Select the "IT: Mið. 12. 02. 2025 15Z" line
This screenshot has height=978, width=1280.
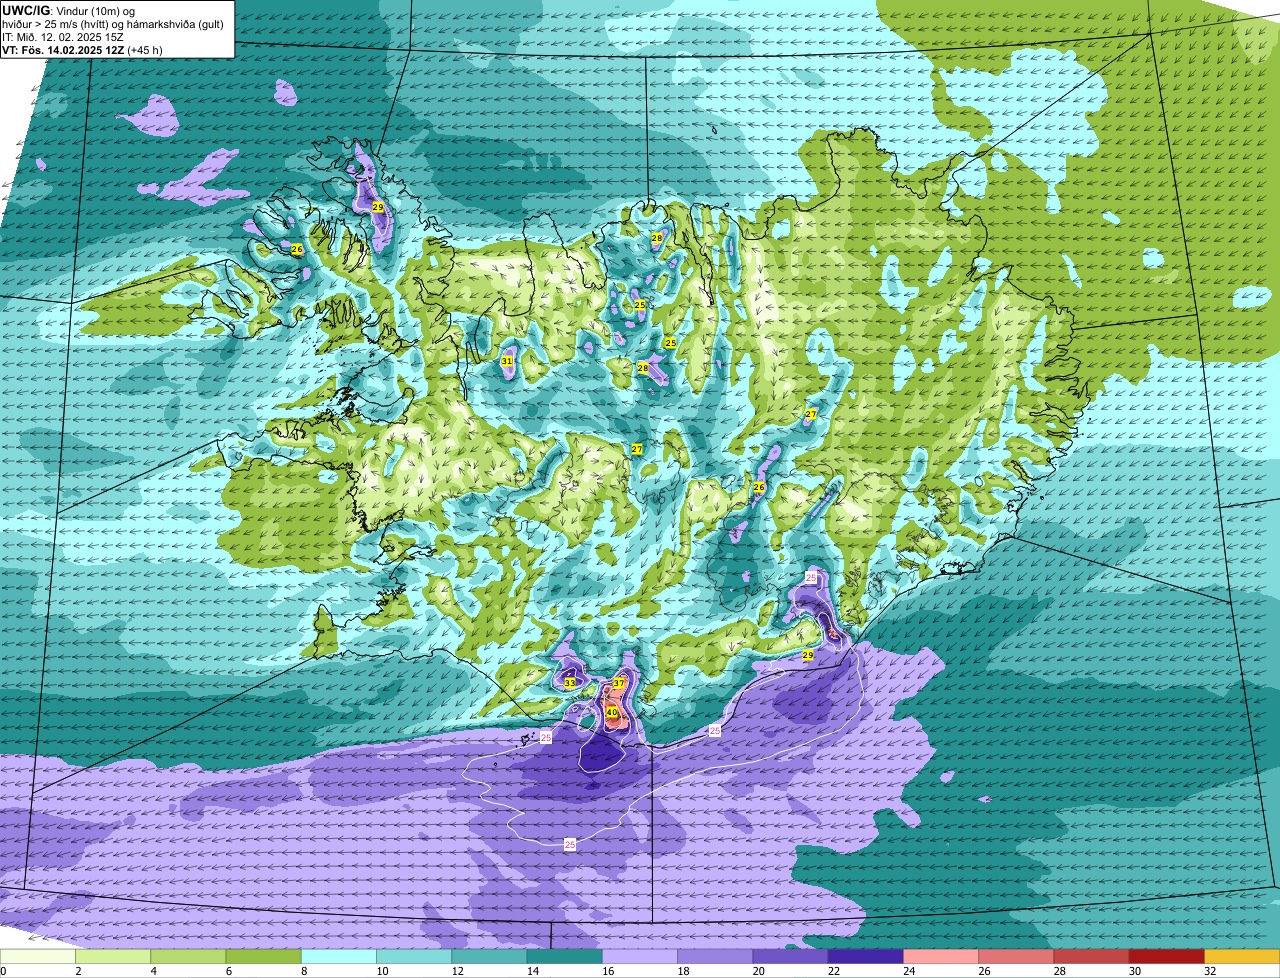point(64,37)
